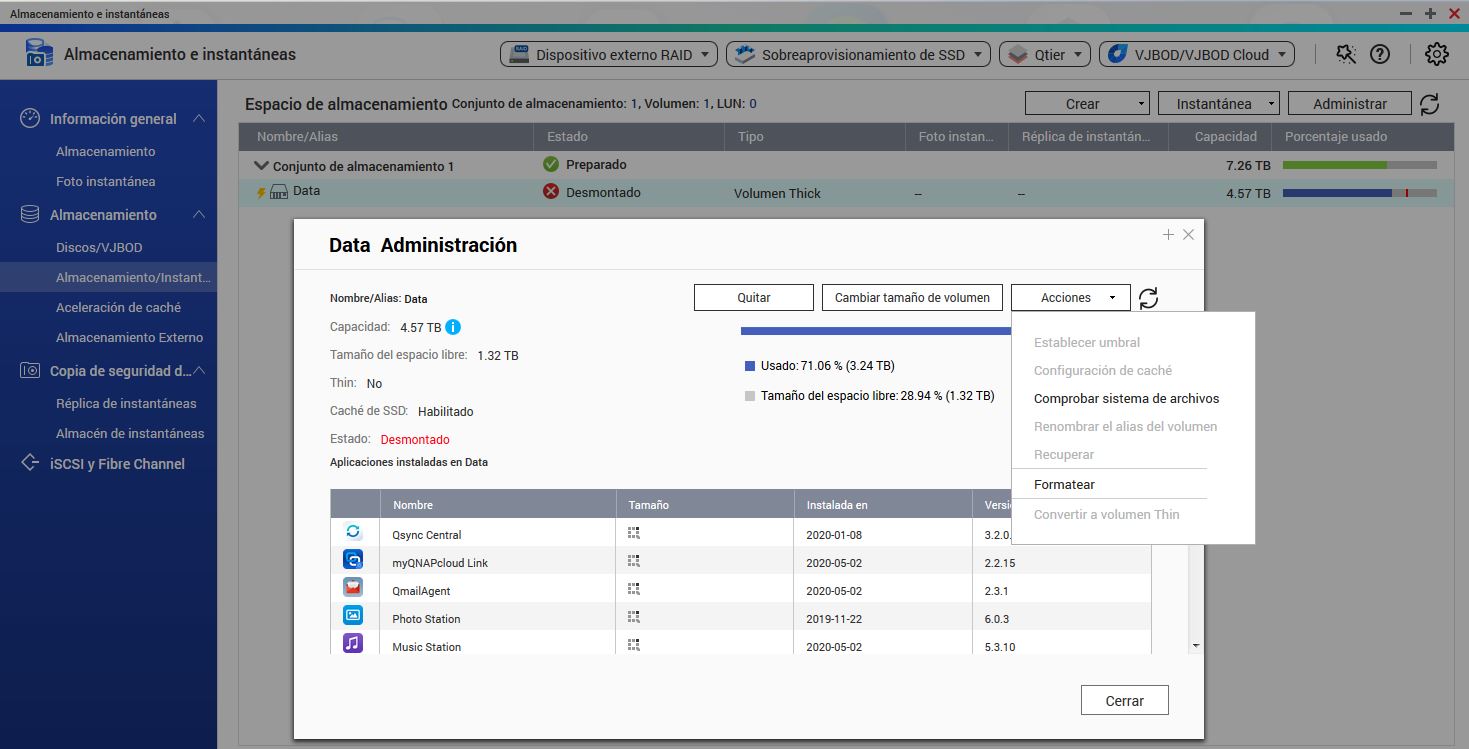Click the Data volume usage bar
1469x749 pixels.
[x=1359, y=193]
